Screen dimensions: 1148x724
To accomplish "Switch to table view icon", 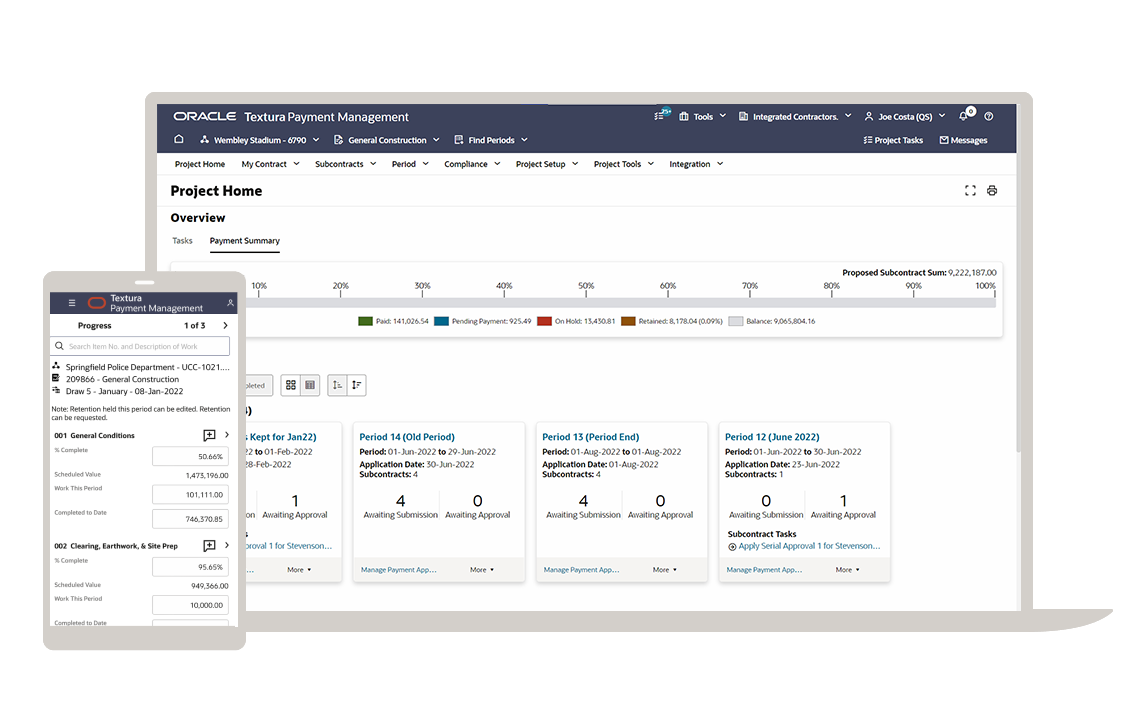I will [x=310, y=385].
